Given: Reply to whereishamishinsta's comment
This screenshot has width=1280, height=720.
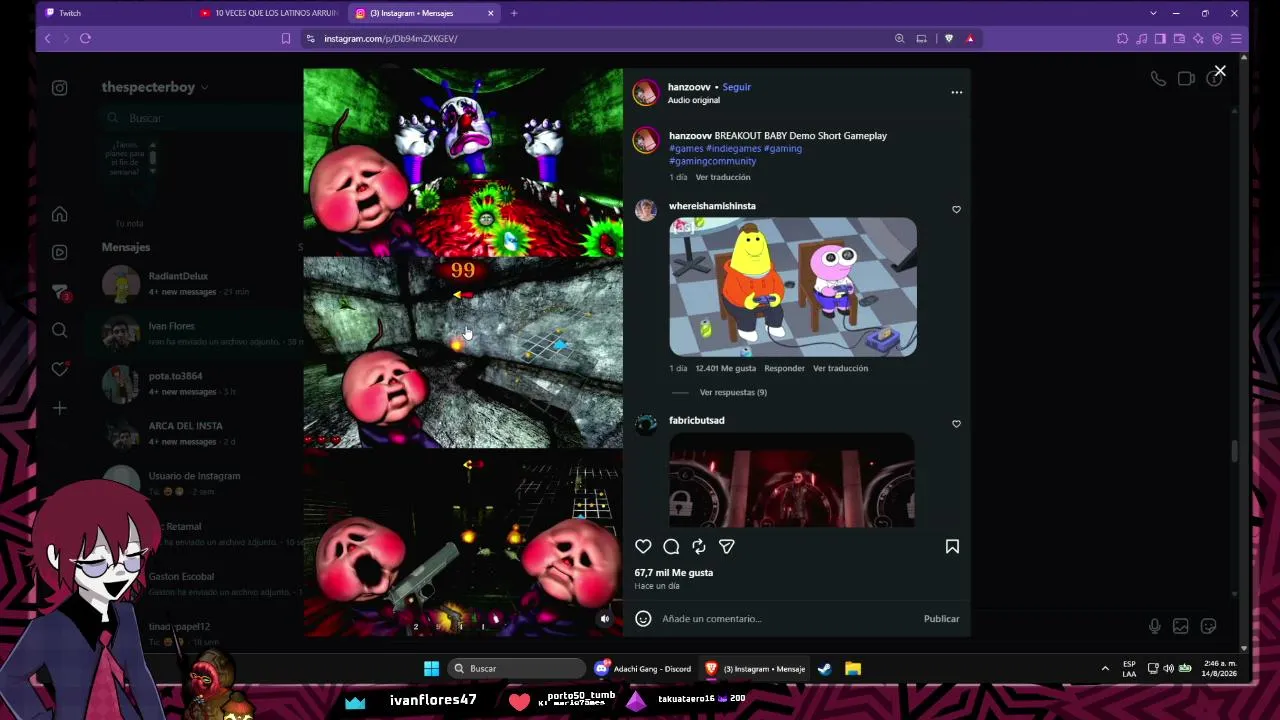Looking at the screenshot, I should (x=784, y=368).
